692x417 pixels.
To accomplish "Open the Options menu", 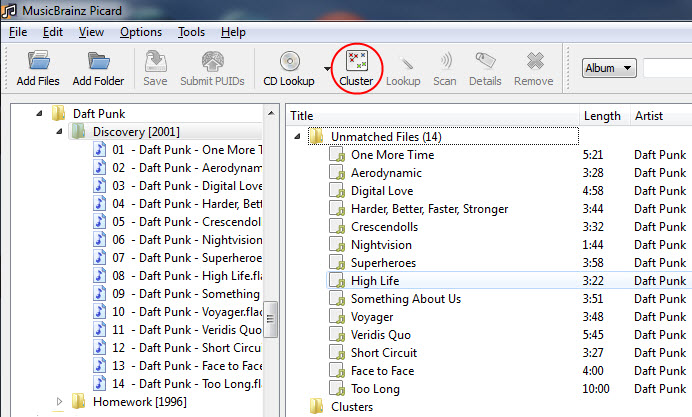I will click(x=140, y=32).
